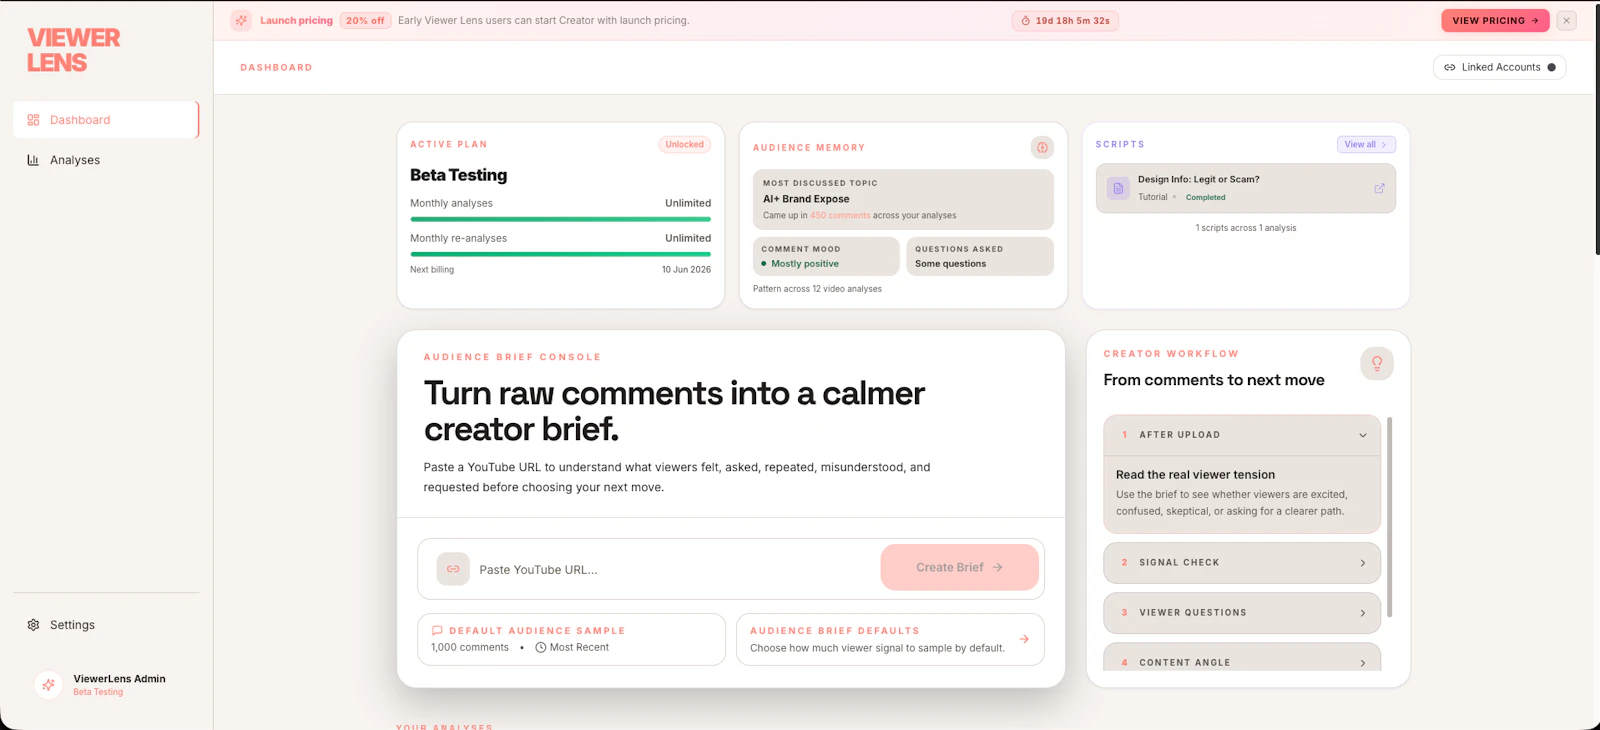The width and height of the screenshot is (1600, 730).
Task: Click the Pattern across 12 video analyses text
Action: click(x=817, y=289)
